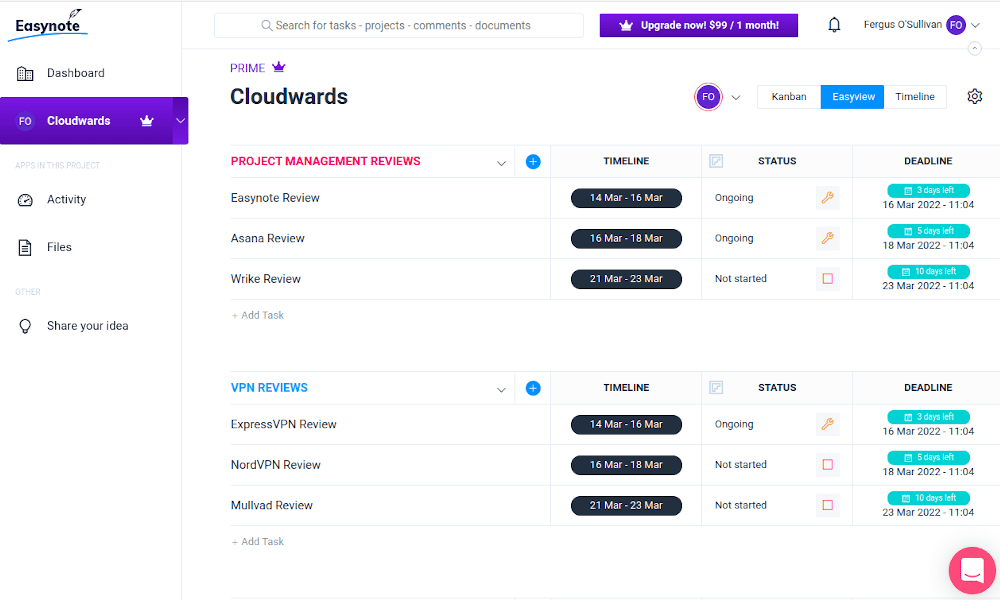
Task: Open the Asana Review task
Action: [x=267, y=238]
